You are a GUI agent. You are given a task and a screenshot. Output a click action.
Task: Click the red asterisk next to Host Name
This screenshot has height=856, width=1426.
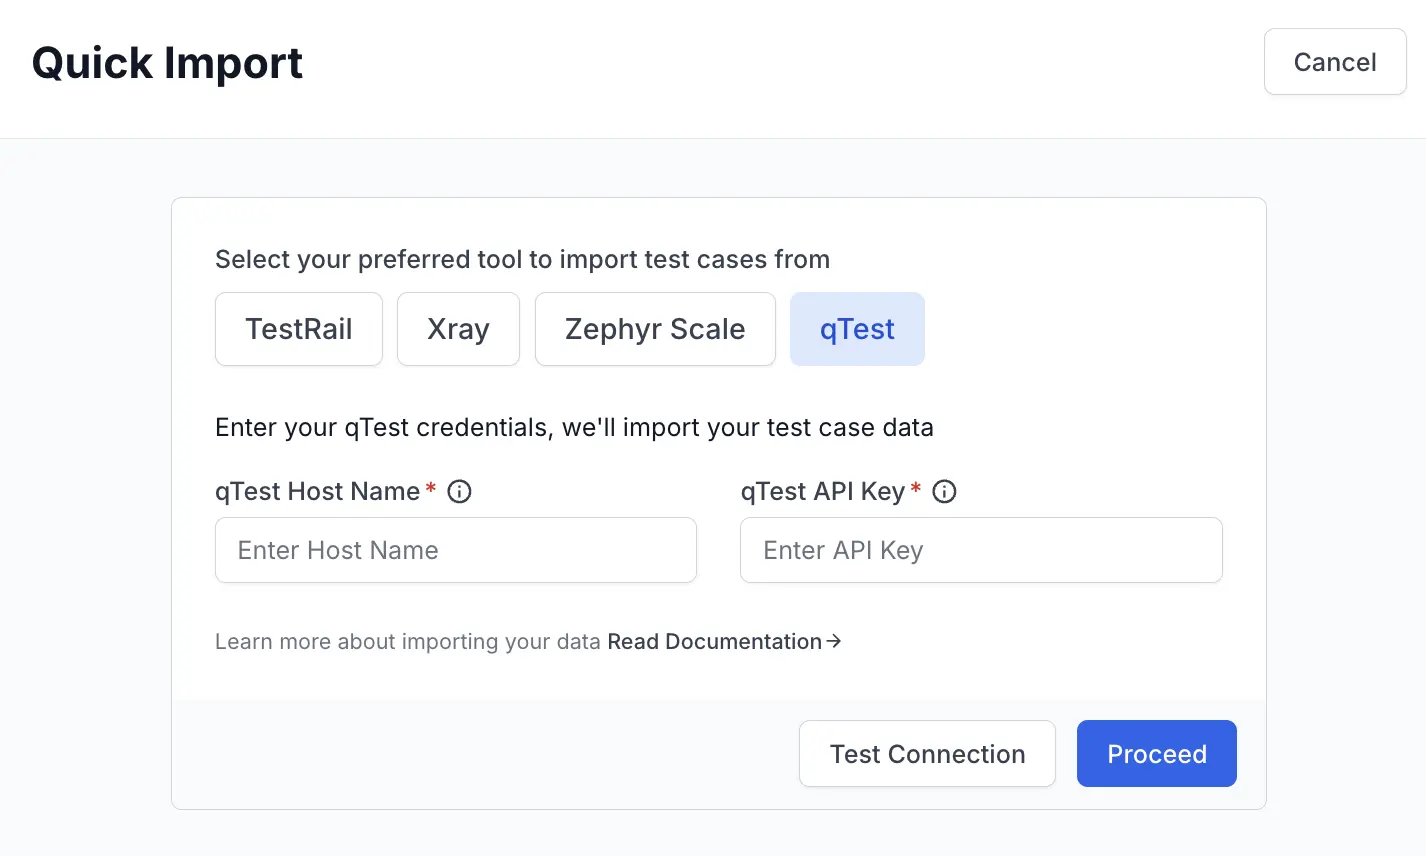click(431, 488)
